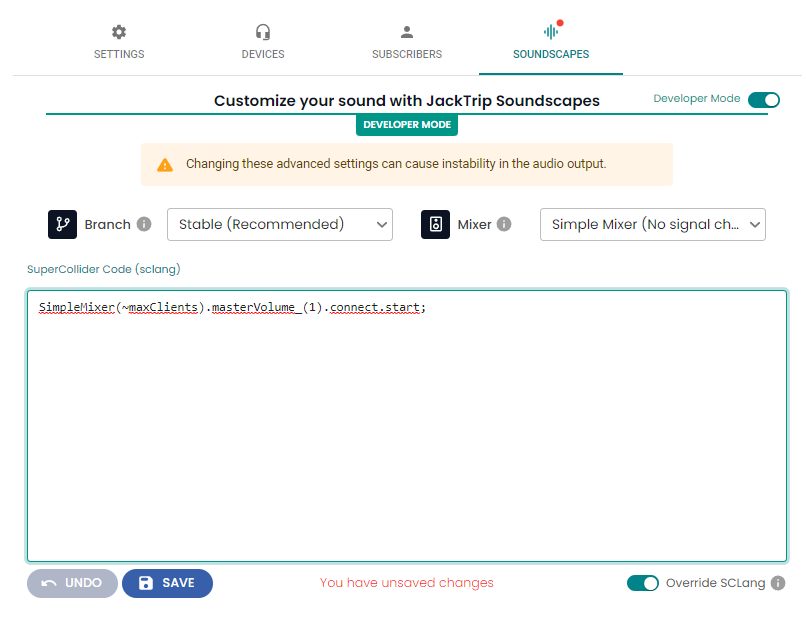The image size is (806, 619).
Task: Disable Developer Mode
Action: (764, 99)
